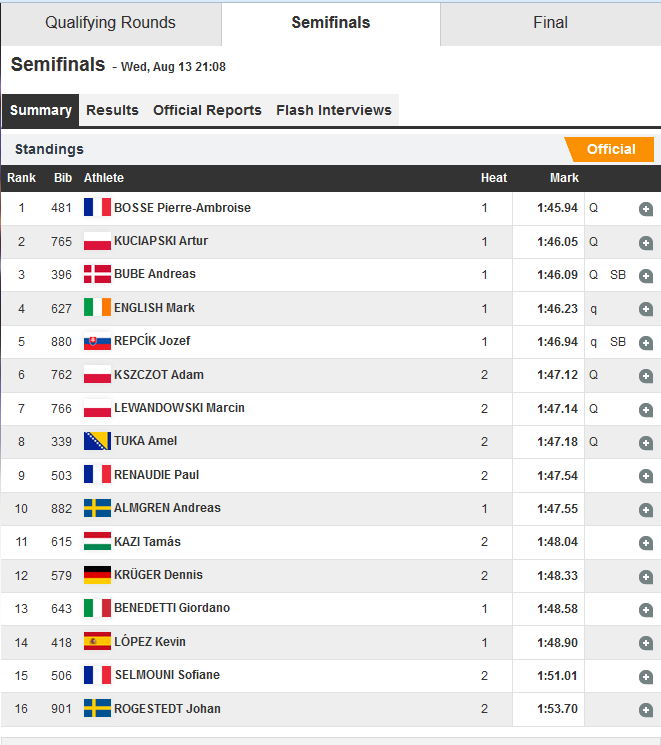
Task: Open the Final round tab
Action: pos(550,23)
